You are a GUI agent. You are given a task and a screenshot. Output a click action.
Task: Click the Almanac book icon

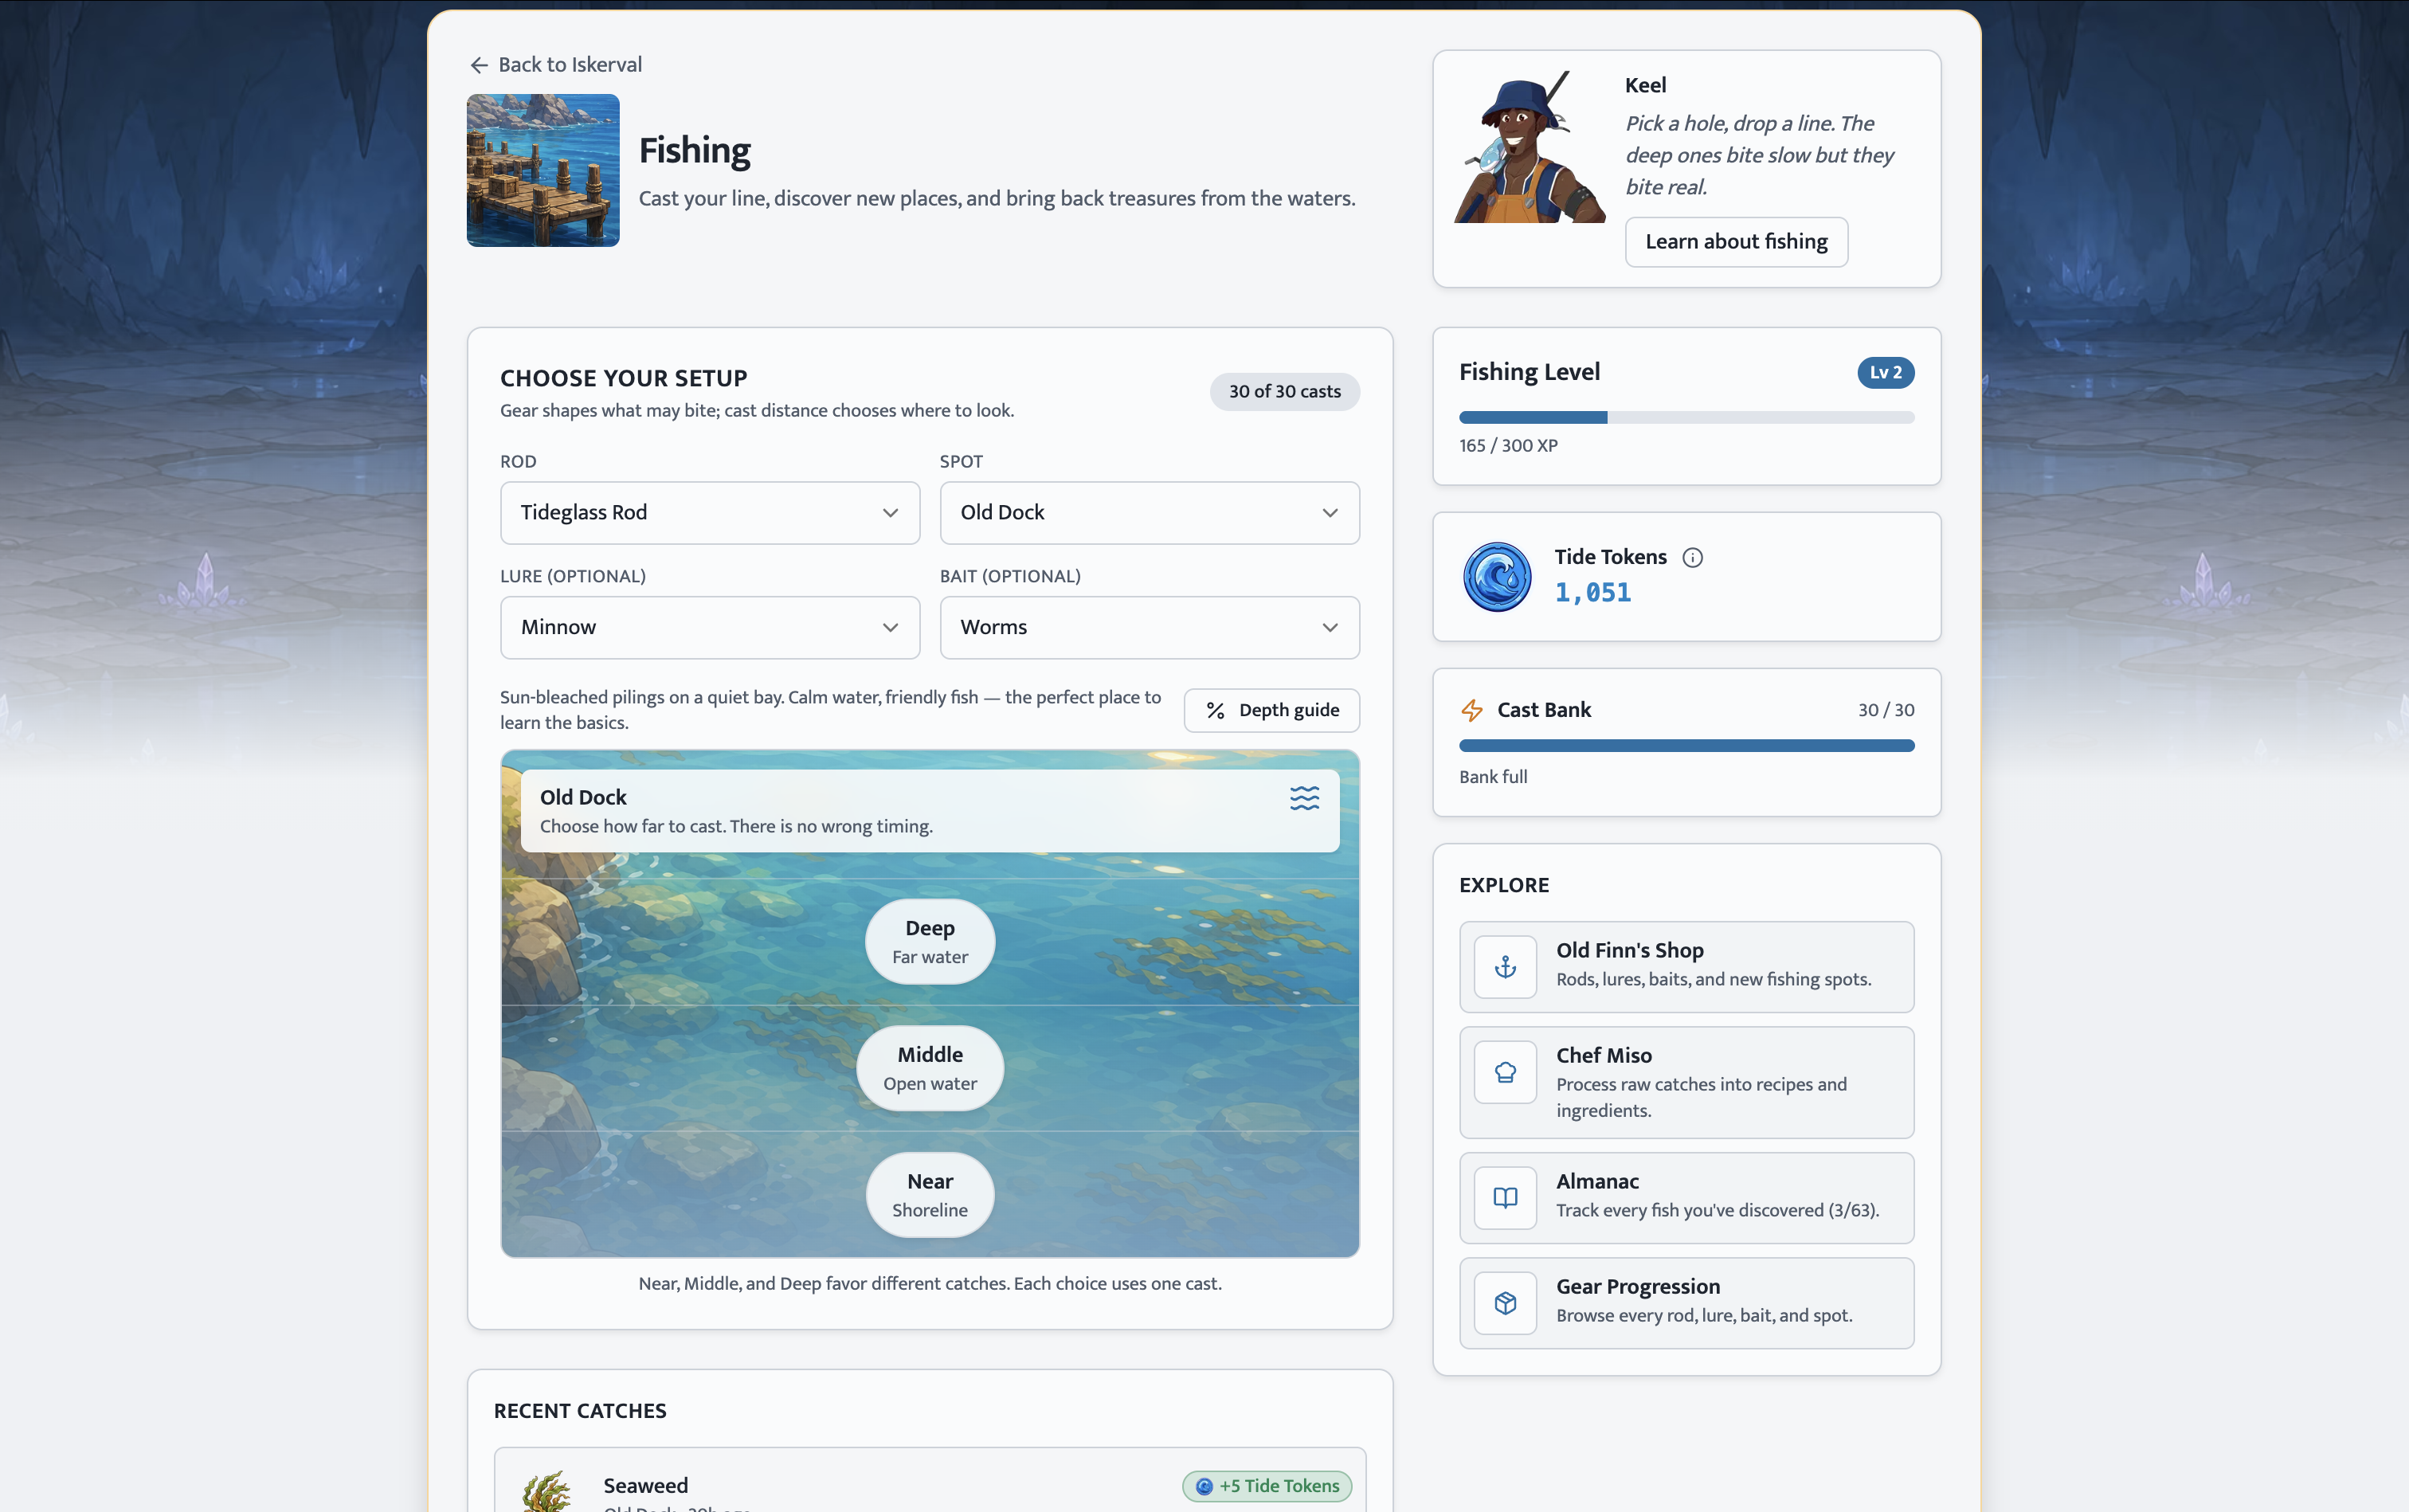pos(1505,1198)
